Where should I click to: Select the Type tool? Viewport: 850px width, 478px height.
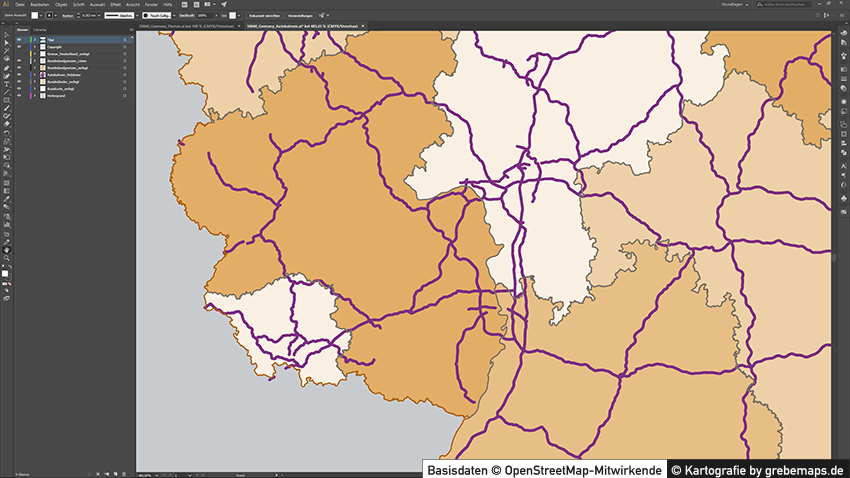pos(6,84)
